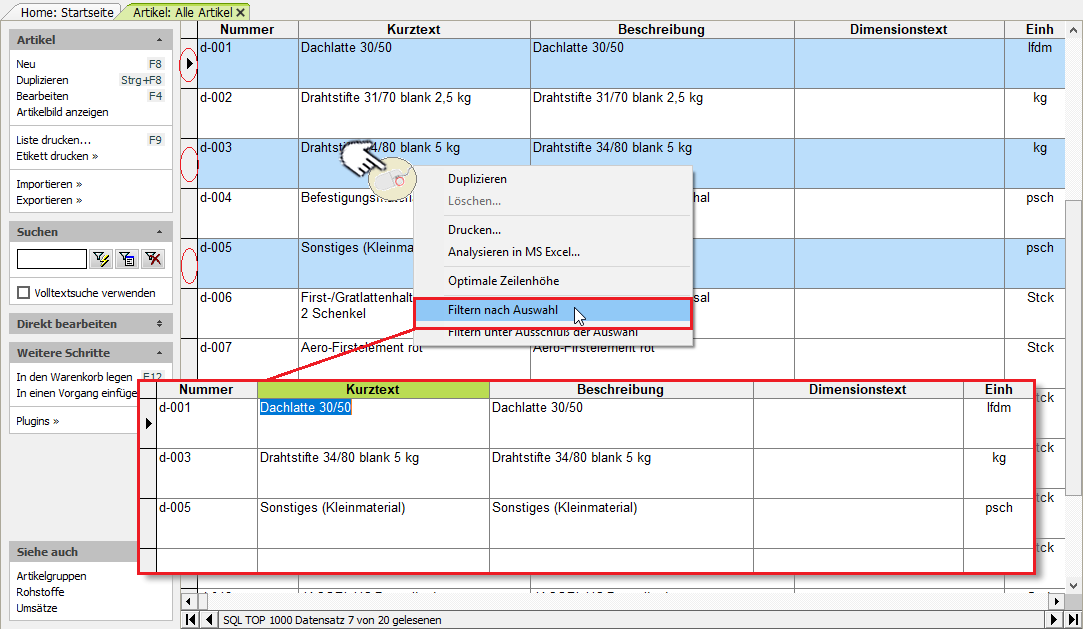Choose 'Filtern nach Auswahl' in context menu
The image size is (1083, 629).
502,310
